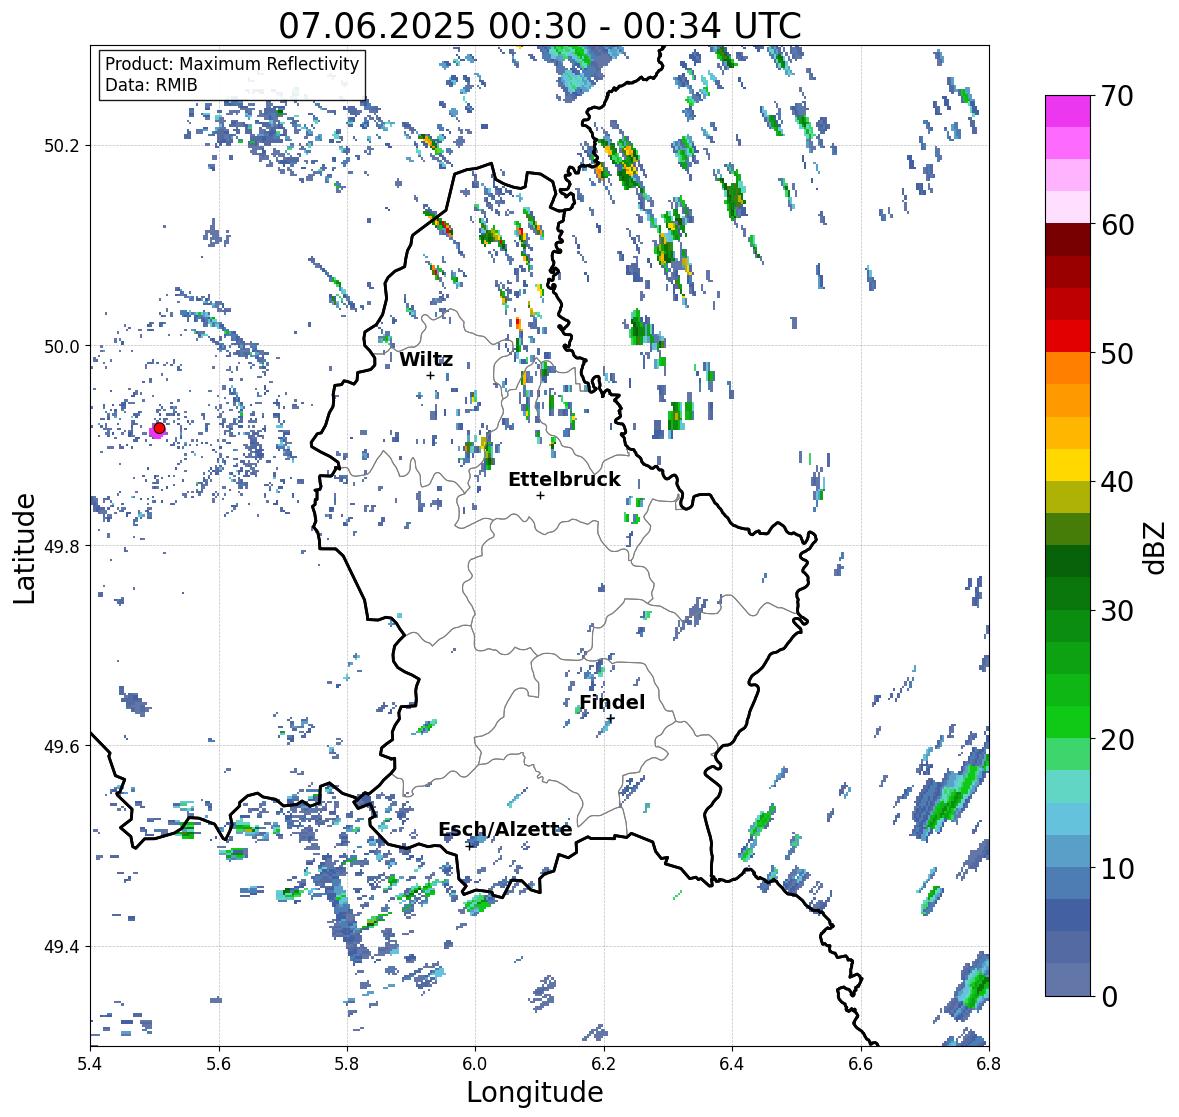Screen dimensions: 1179x1117
Task: Click the plus marker below Wiltz
Action: [430, 375]
